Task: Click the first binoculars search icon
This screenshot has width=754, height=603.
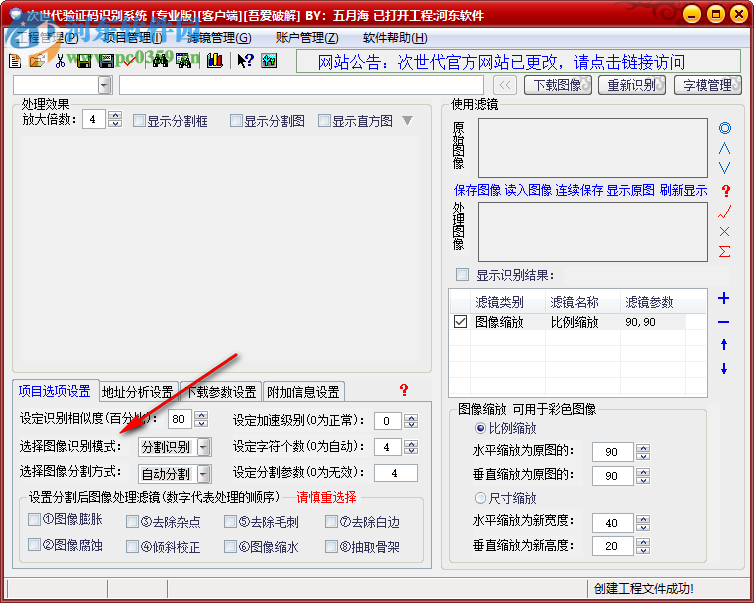Action: pyautogui.click(x=161, y=61)
